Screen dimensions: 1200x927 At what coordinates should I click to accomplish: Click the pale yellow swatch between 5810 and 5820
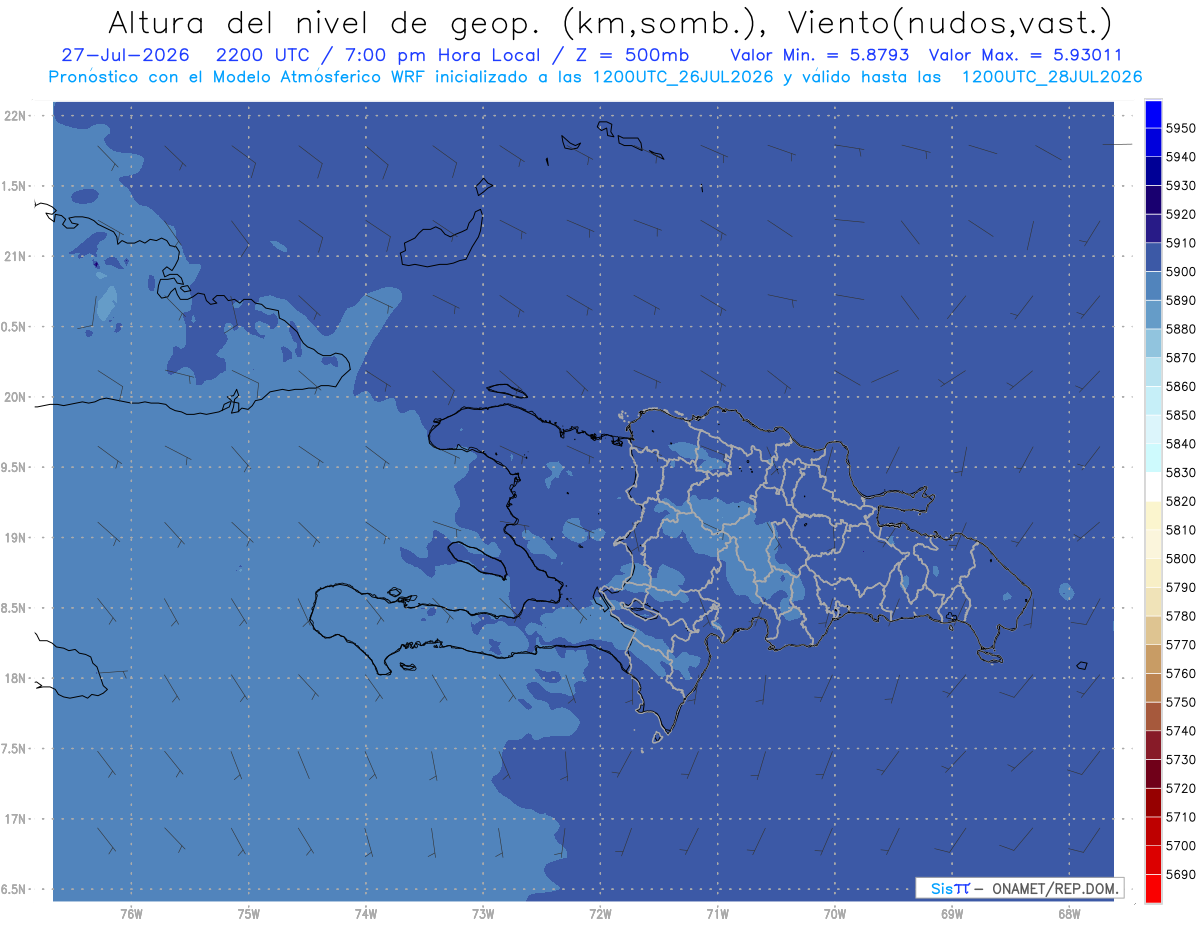tap(1152, 515)
